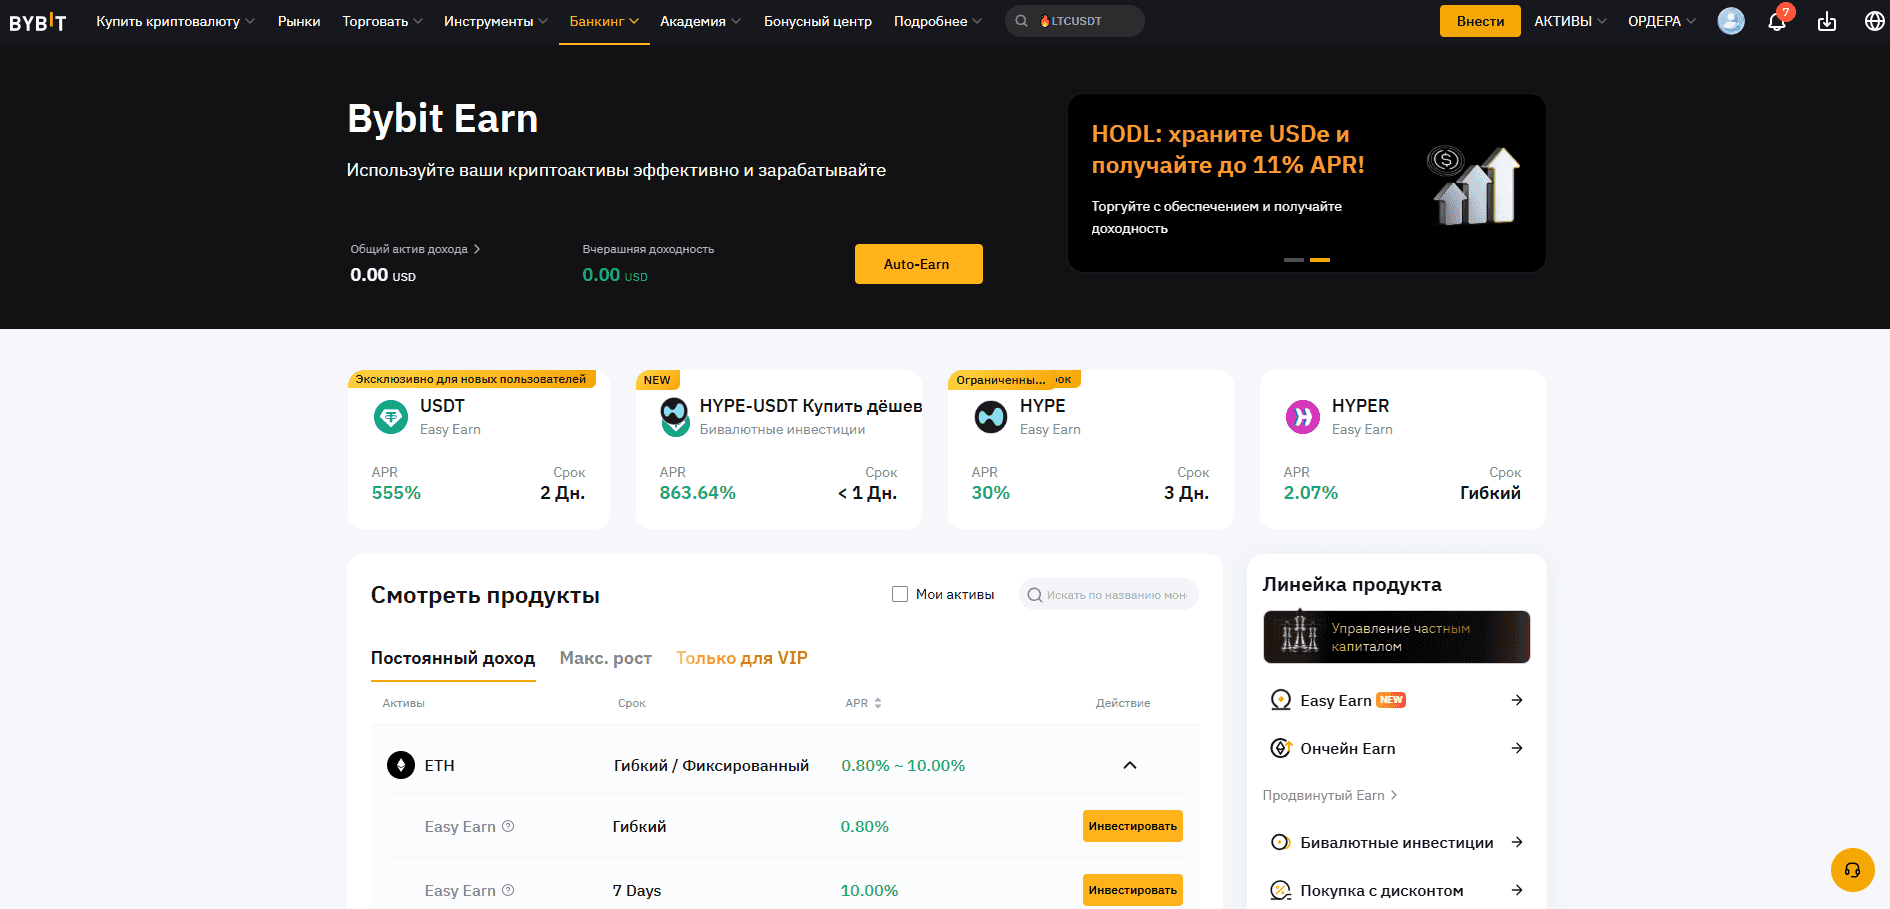The image size is (1890, 909).
Task: Open the Рынки menu item
Action: [299, 21]
